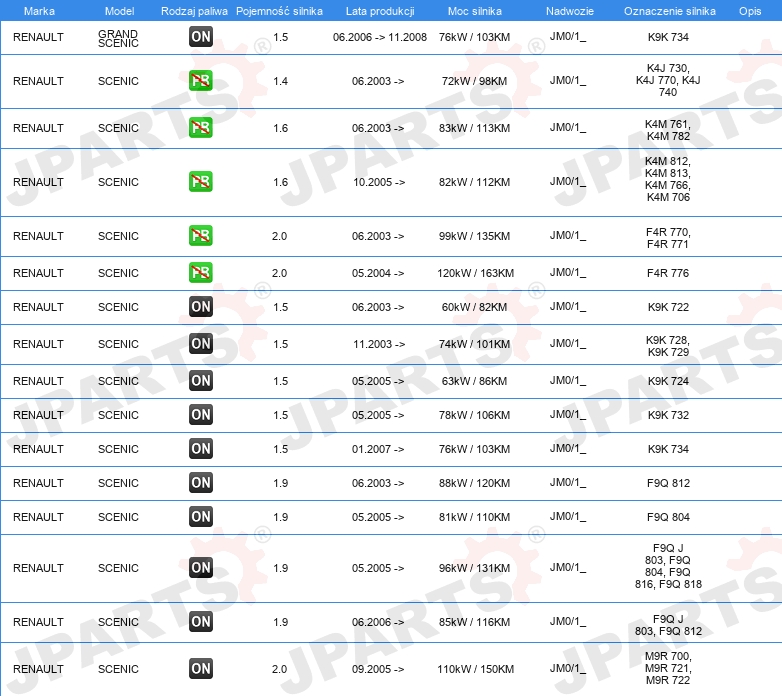Click the PB petrol icon in the 83kW / 113KM row
This screenshot has height=696, width=782.
click(x=201, y=127)
